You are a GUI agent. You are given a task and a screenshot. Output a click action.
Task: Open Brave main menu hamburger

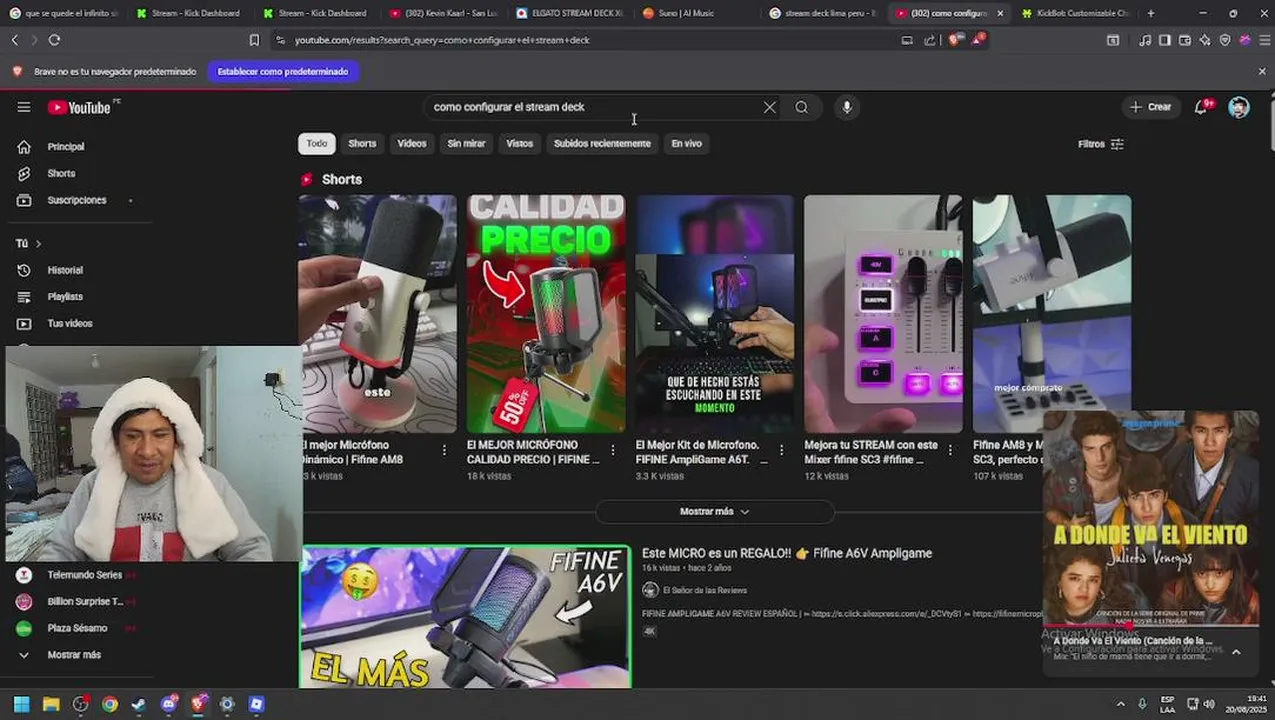tap(1263, 40)
